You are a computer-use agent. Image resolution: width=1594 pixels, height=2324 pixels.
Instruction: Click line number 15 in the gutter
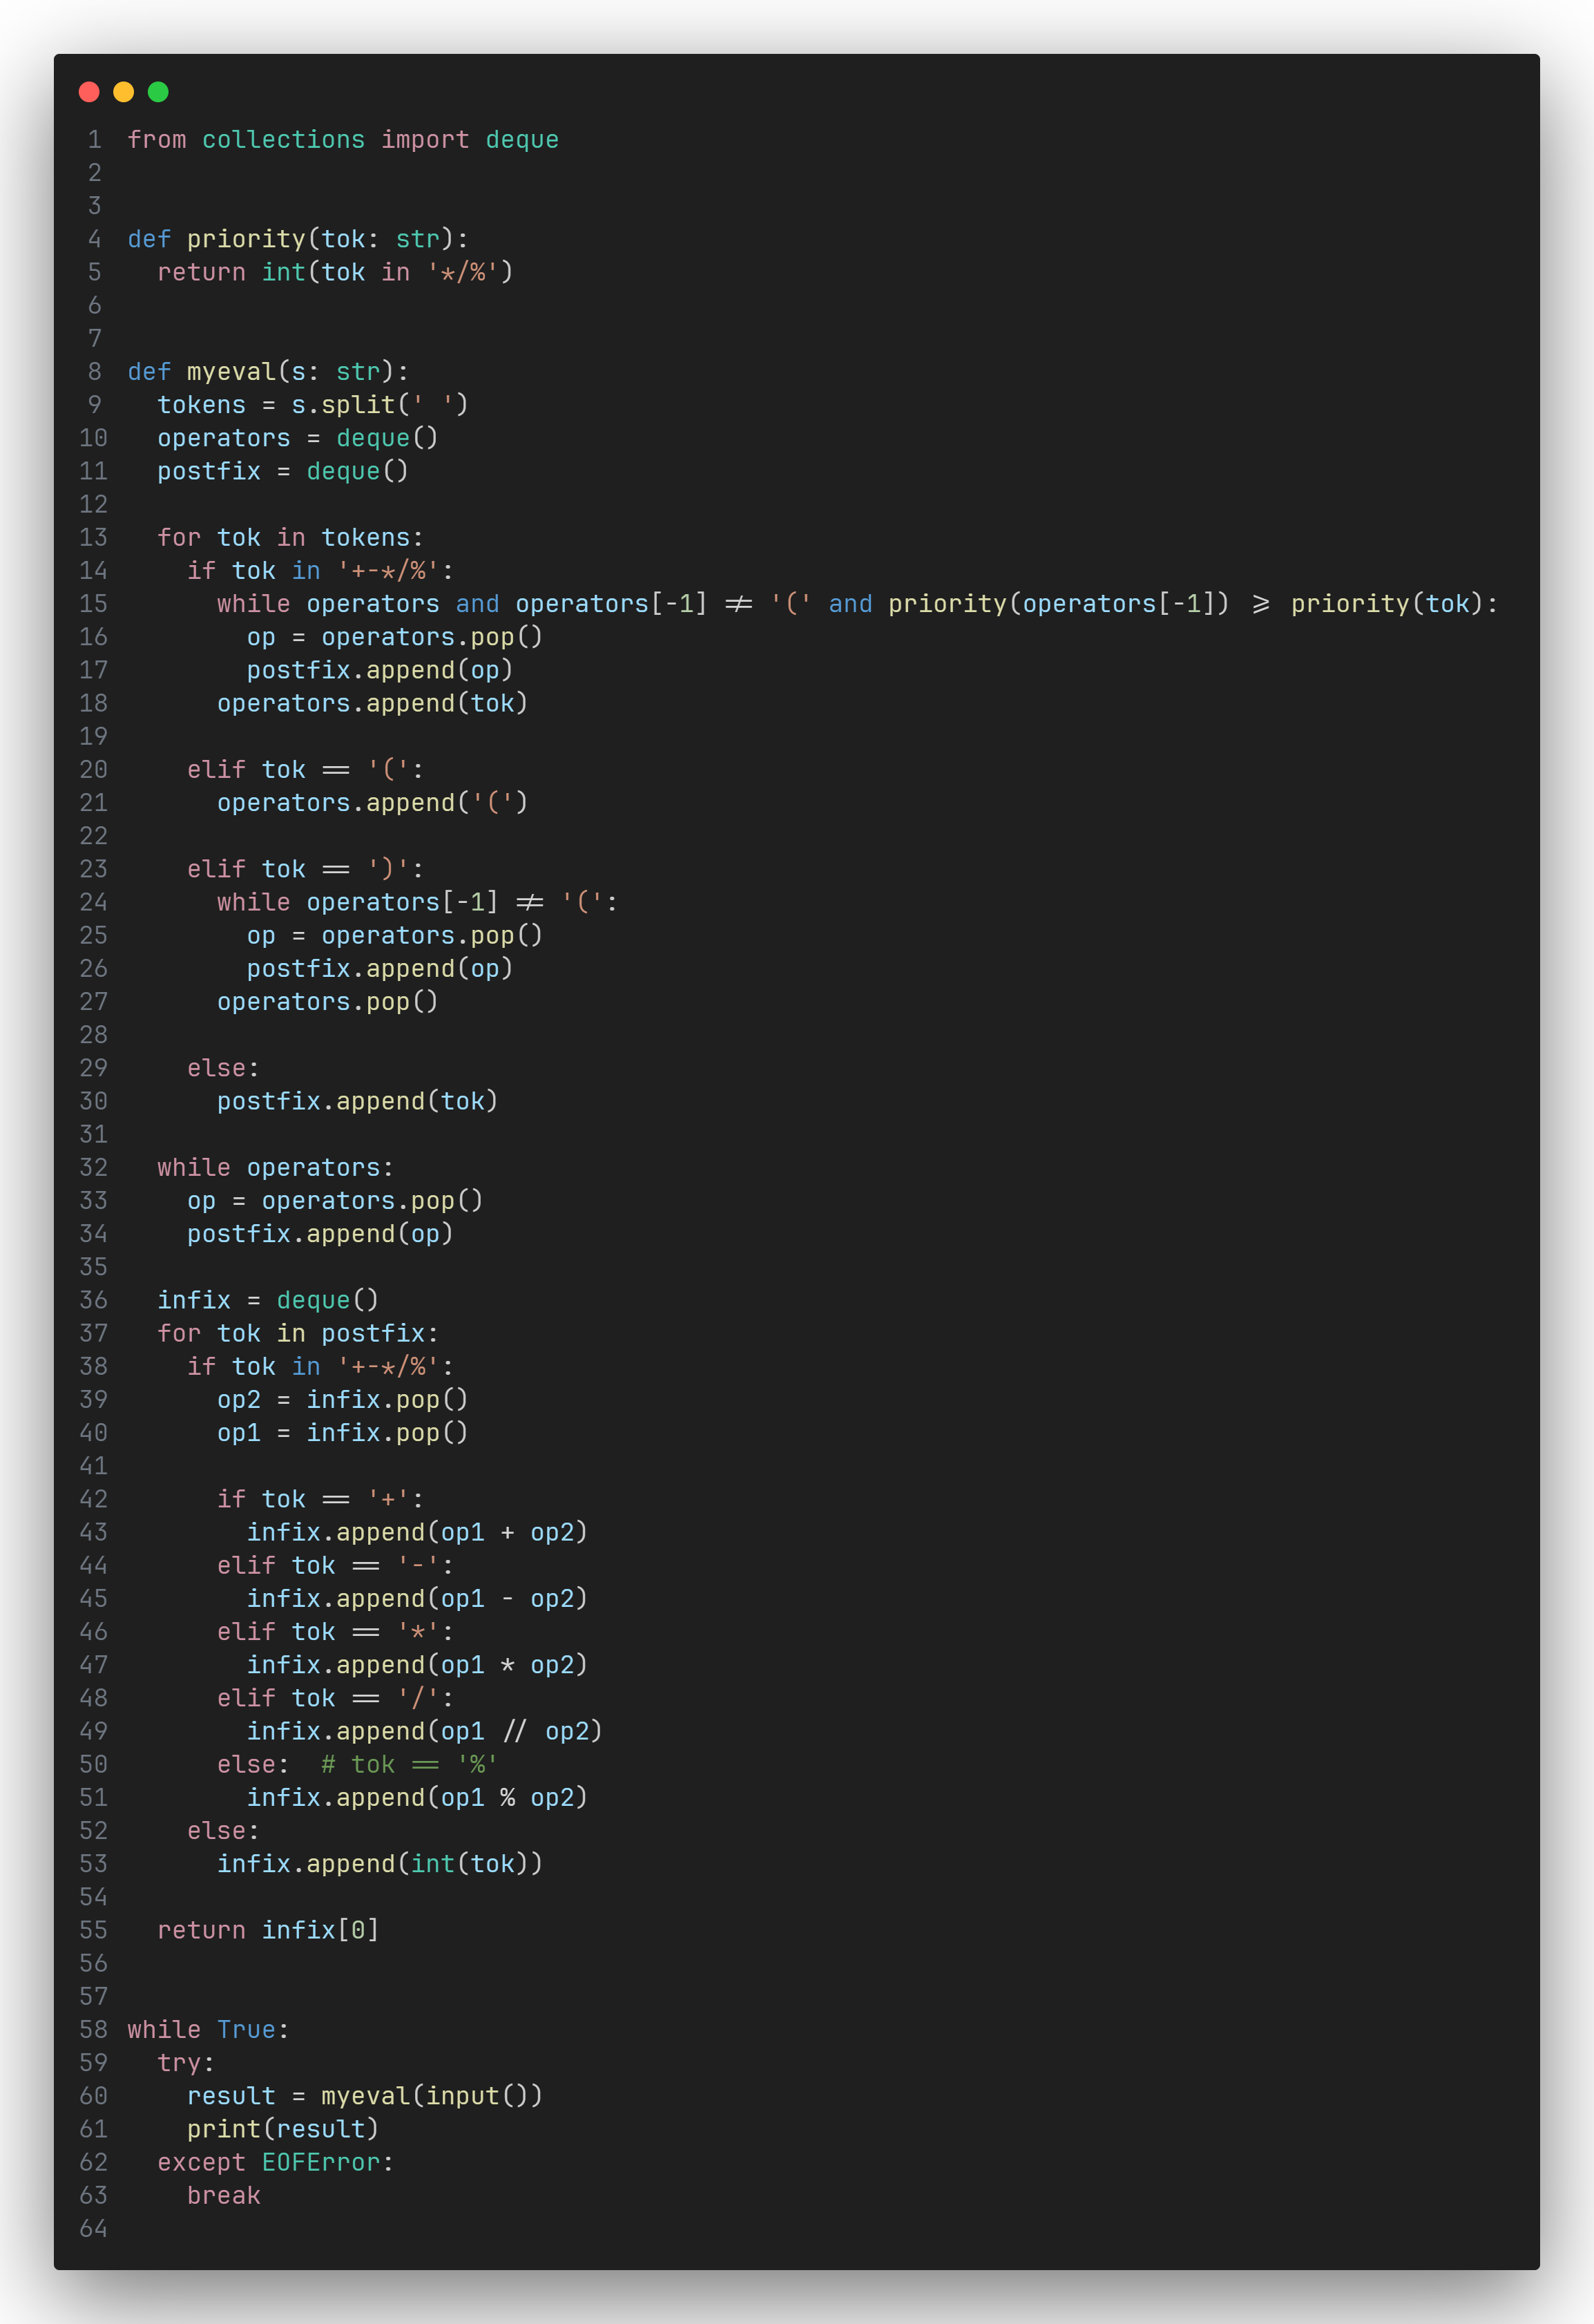tap(93, 604)
